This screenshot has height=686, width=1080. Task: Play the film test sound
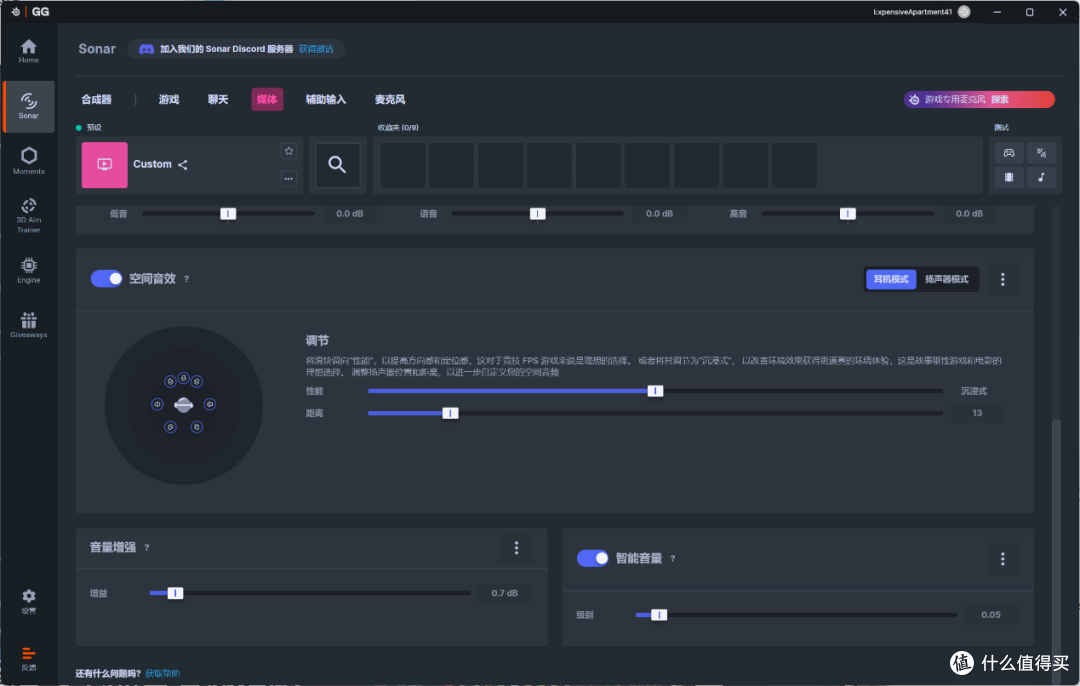click(x=1008, y=177)
